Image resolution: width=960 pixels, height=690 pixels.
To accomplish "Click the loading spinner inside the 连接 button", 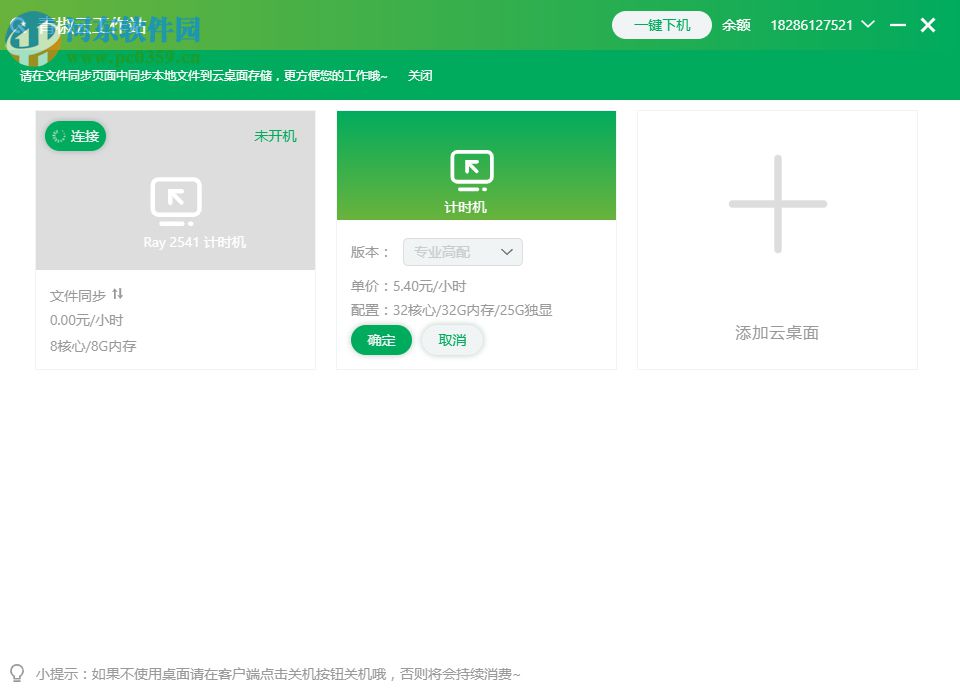I will tap(60, 136).
